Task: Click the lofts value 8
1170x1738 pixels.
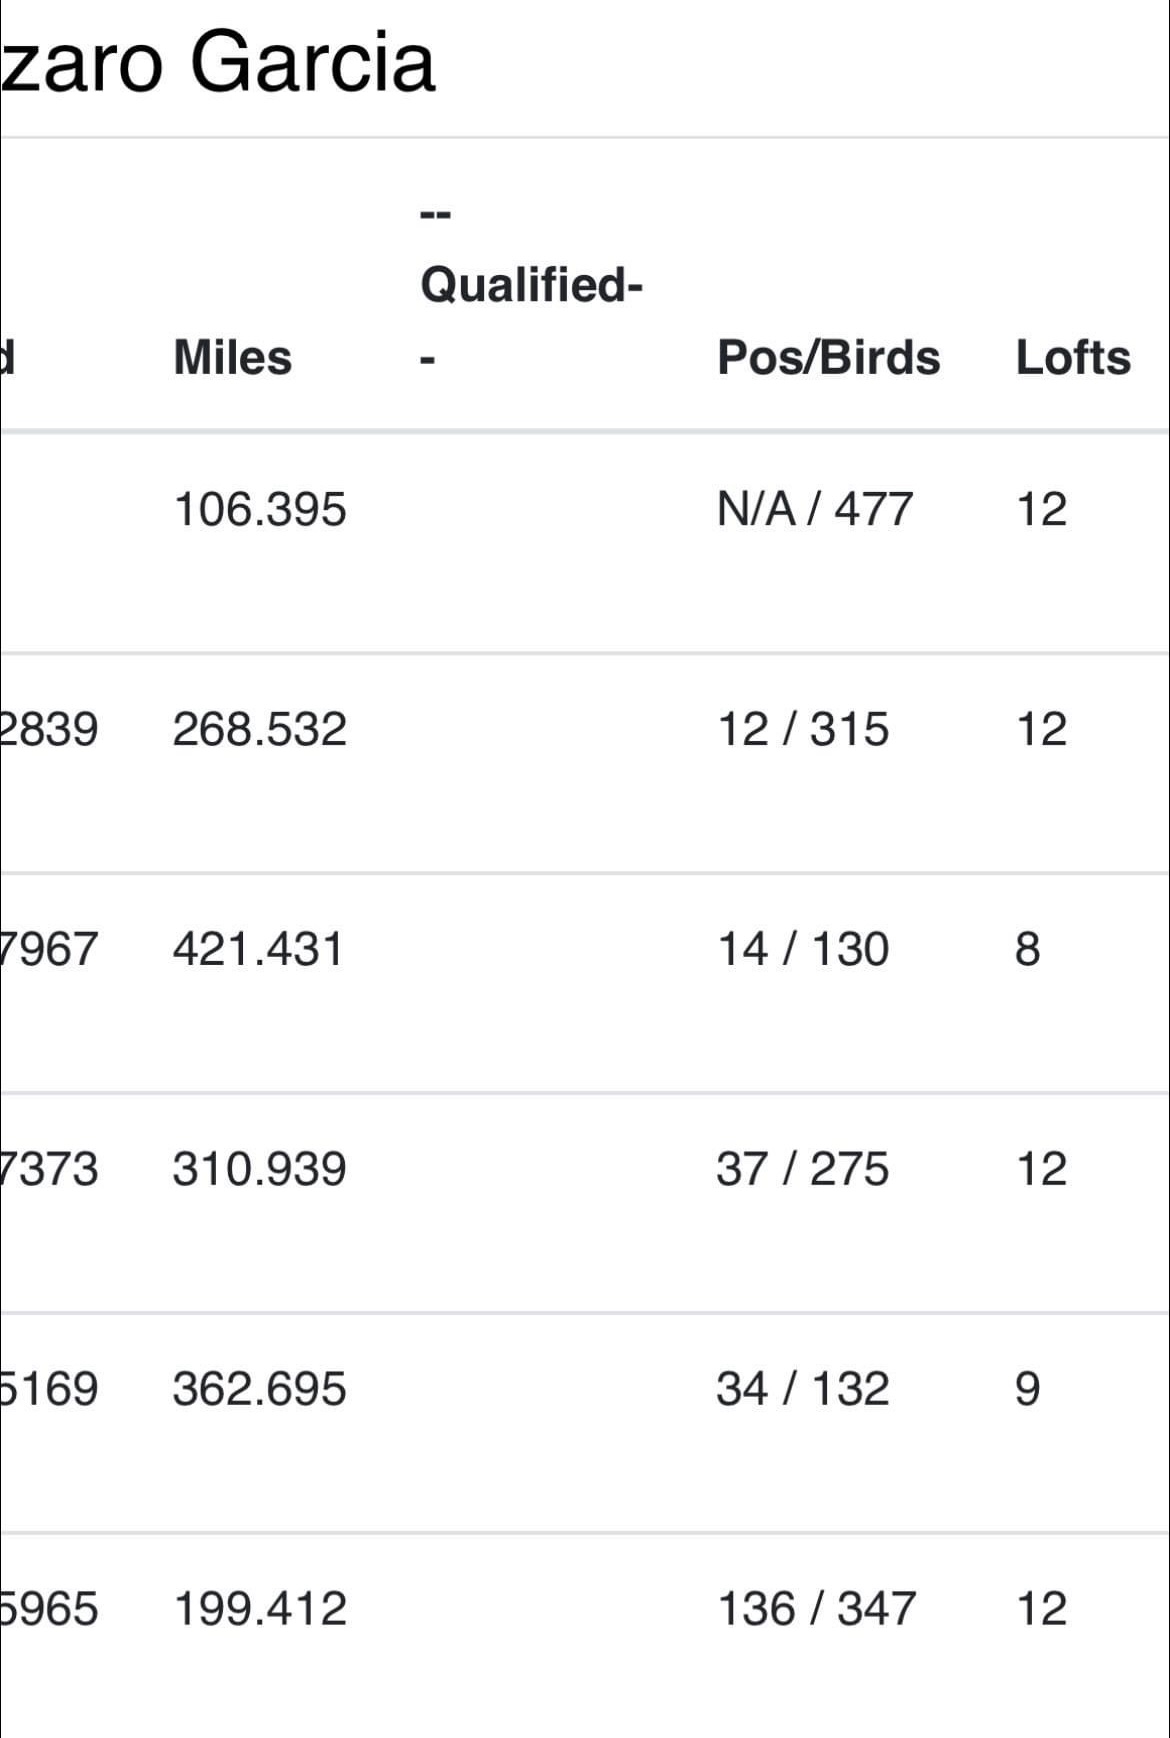Action: (1027, 949)
